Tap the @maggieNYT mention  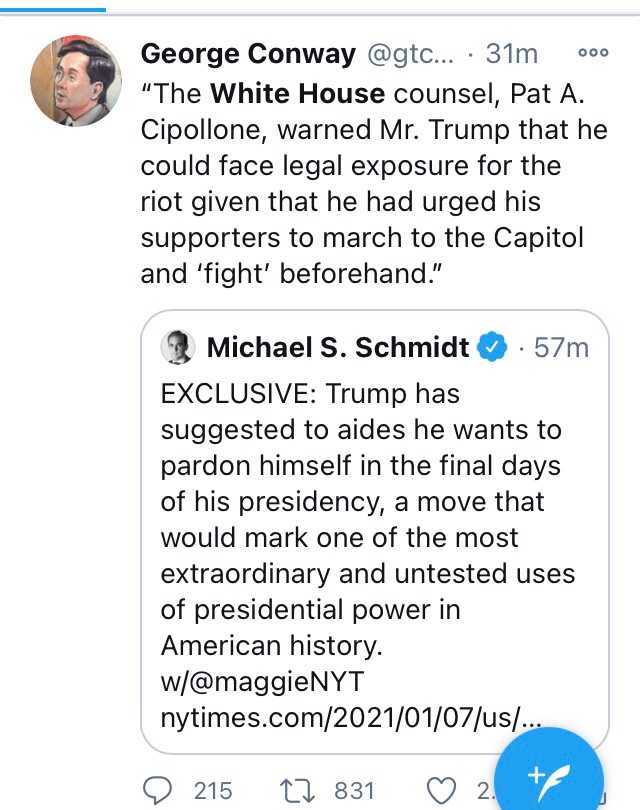270,682
